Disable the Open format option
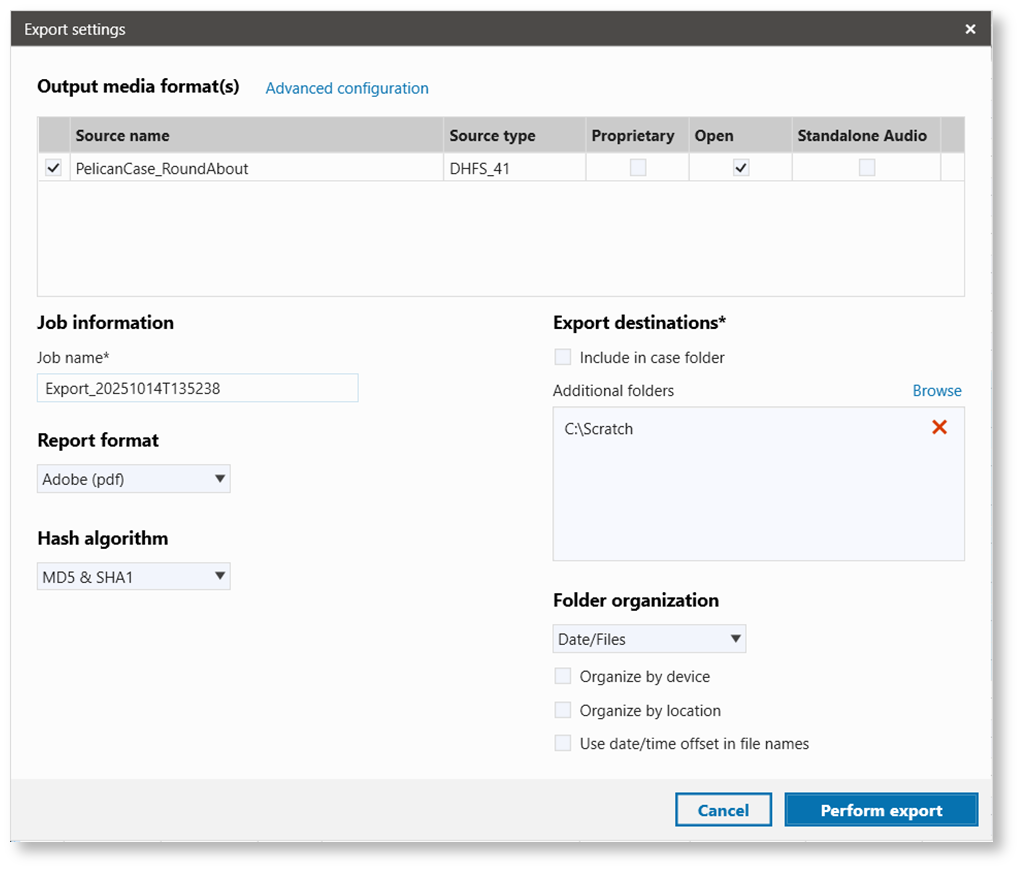 [739, 167]
